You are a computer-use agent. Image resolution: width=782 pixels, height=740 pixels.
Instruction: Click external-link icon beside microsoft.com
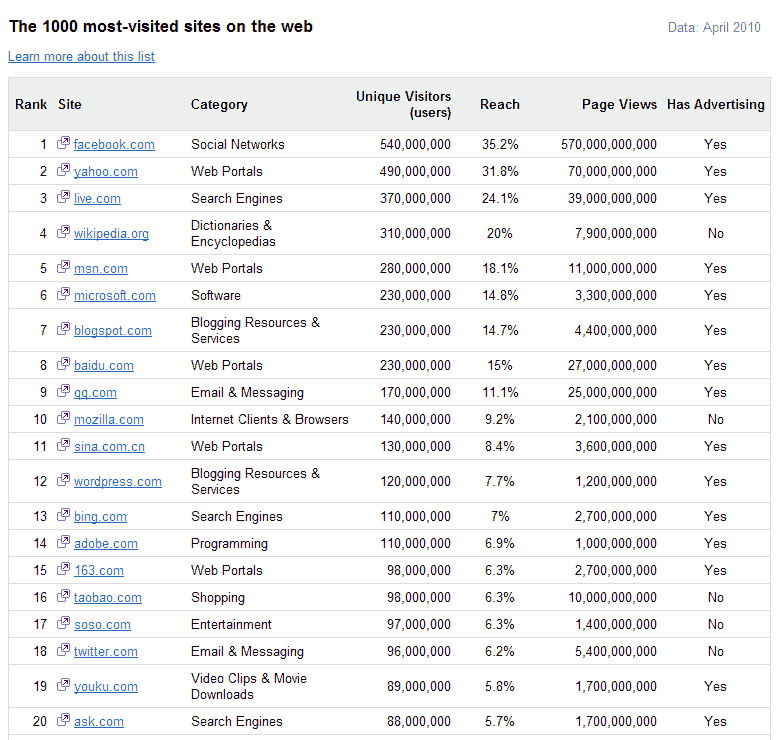click(x=63, y=294)
